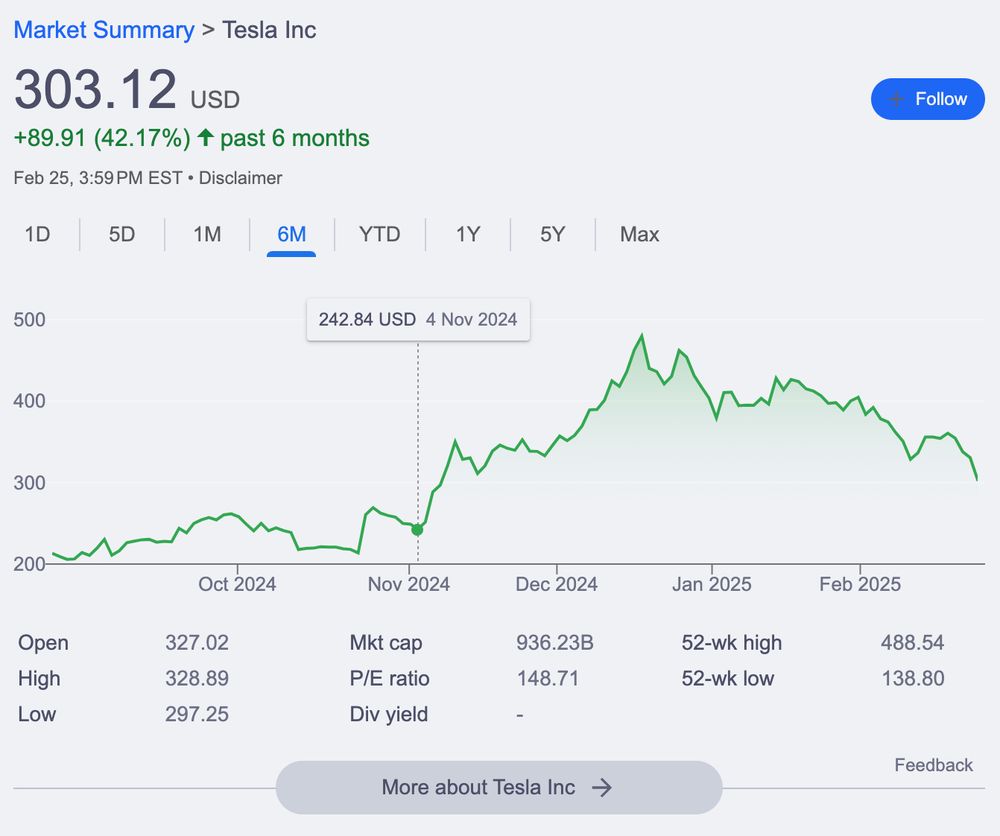Select the 6M time range tab
The image size is (1000, 836).
point(291,234)
